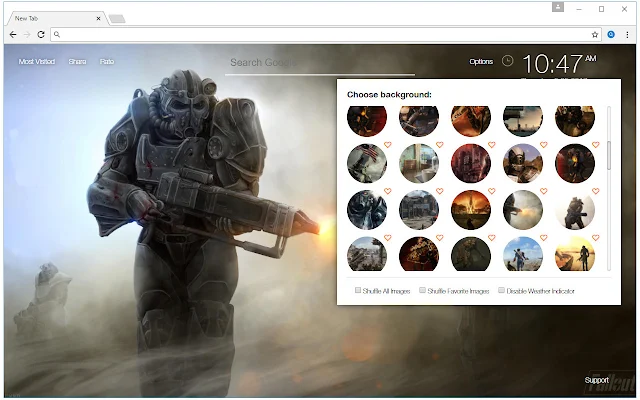Image resolution: width=640 pixels, height=400 pixels.
Task: Favorite the red neon sign wallpaper via its heart
Action: click(440, 238)
